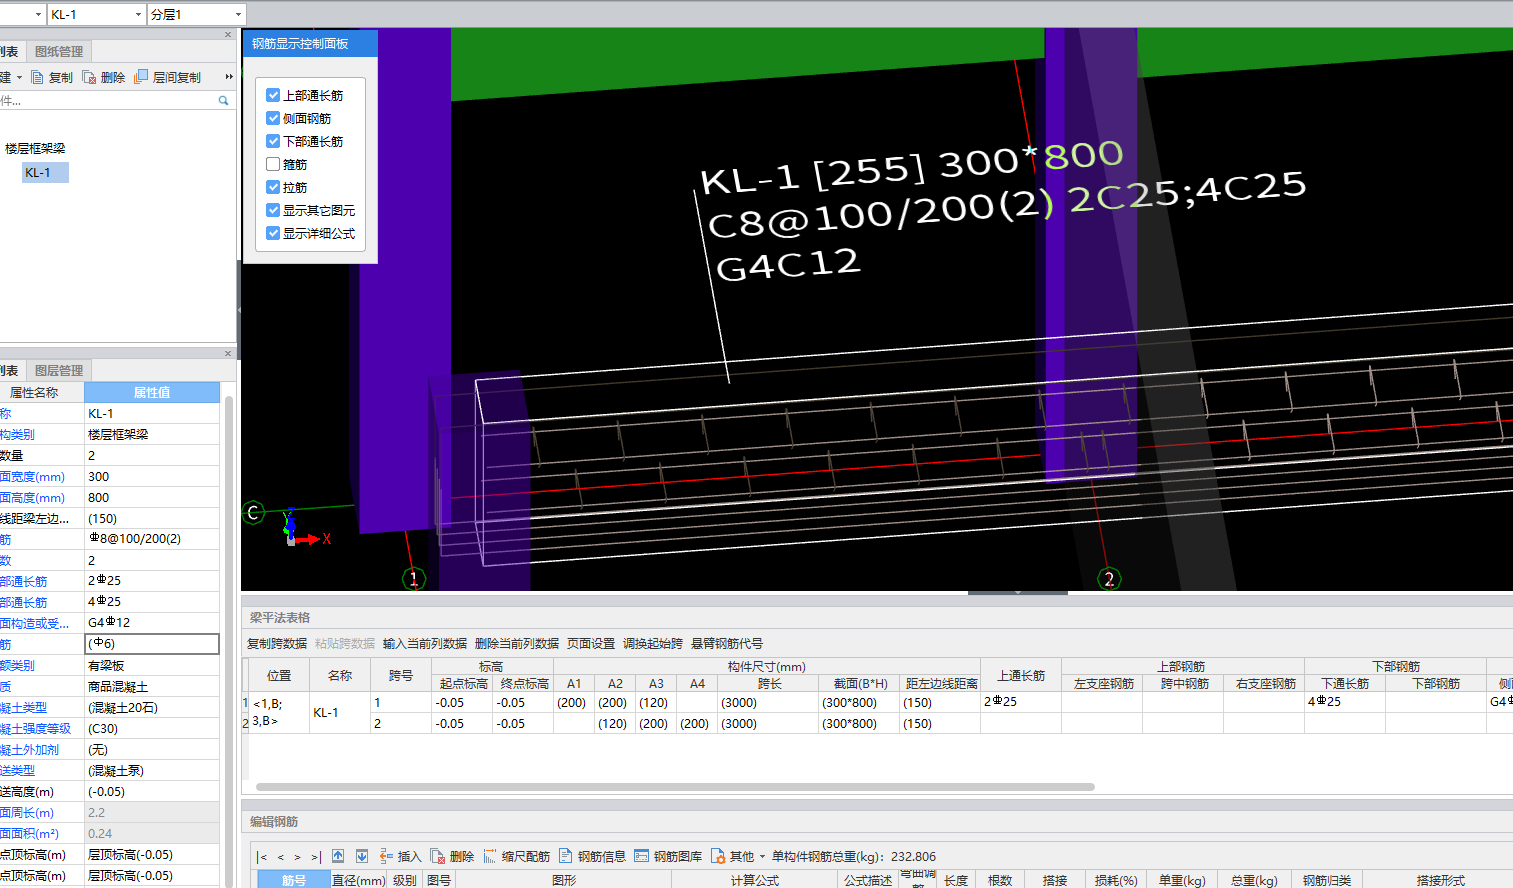Move the rebar row down with the down-arrow icon
Image resolution: width=1513 pixels, height=888 pixels.
(362, 856)
